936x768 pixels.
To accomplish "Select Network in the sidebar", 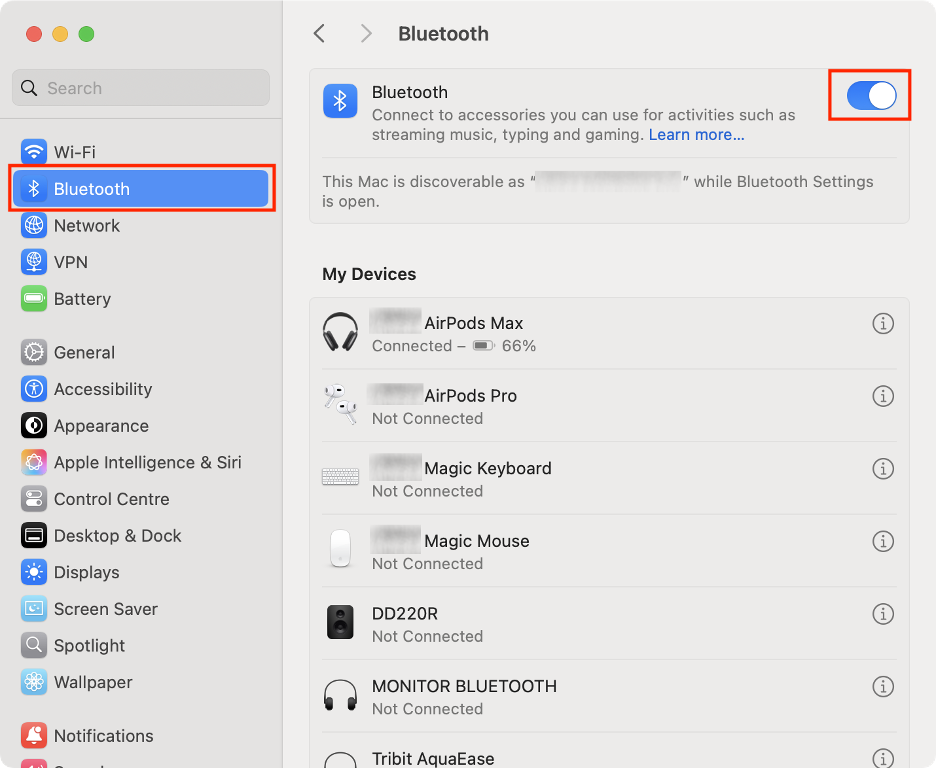I will [x=87, y=225].
